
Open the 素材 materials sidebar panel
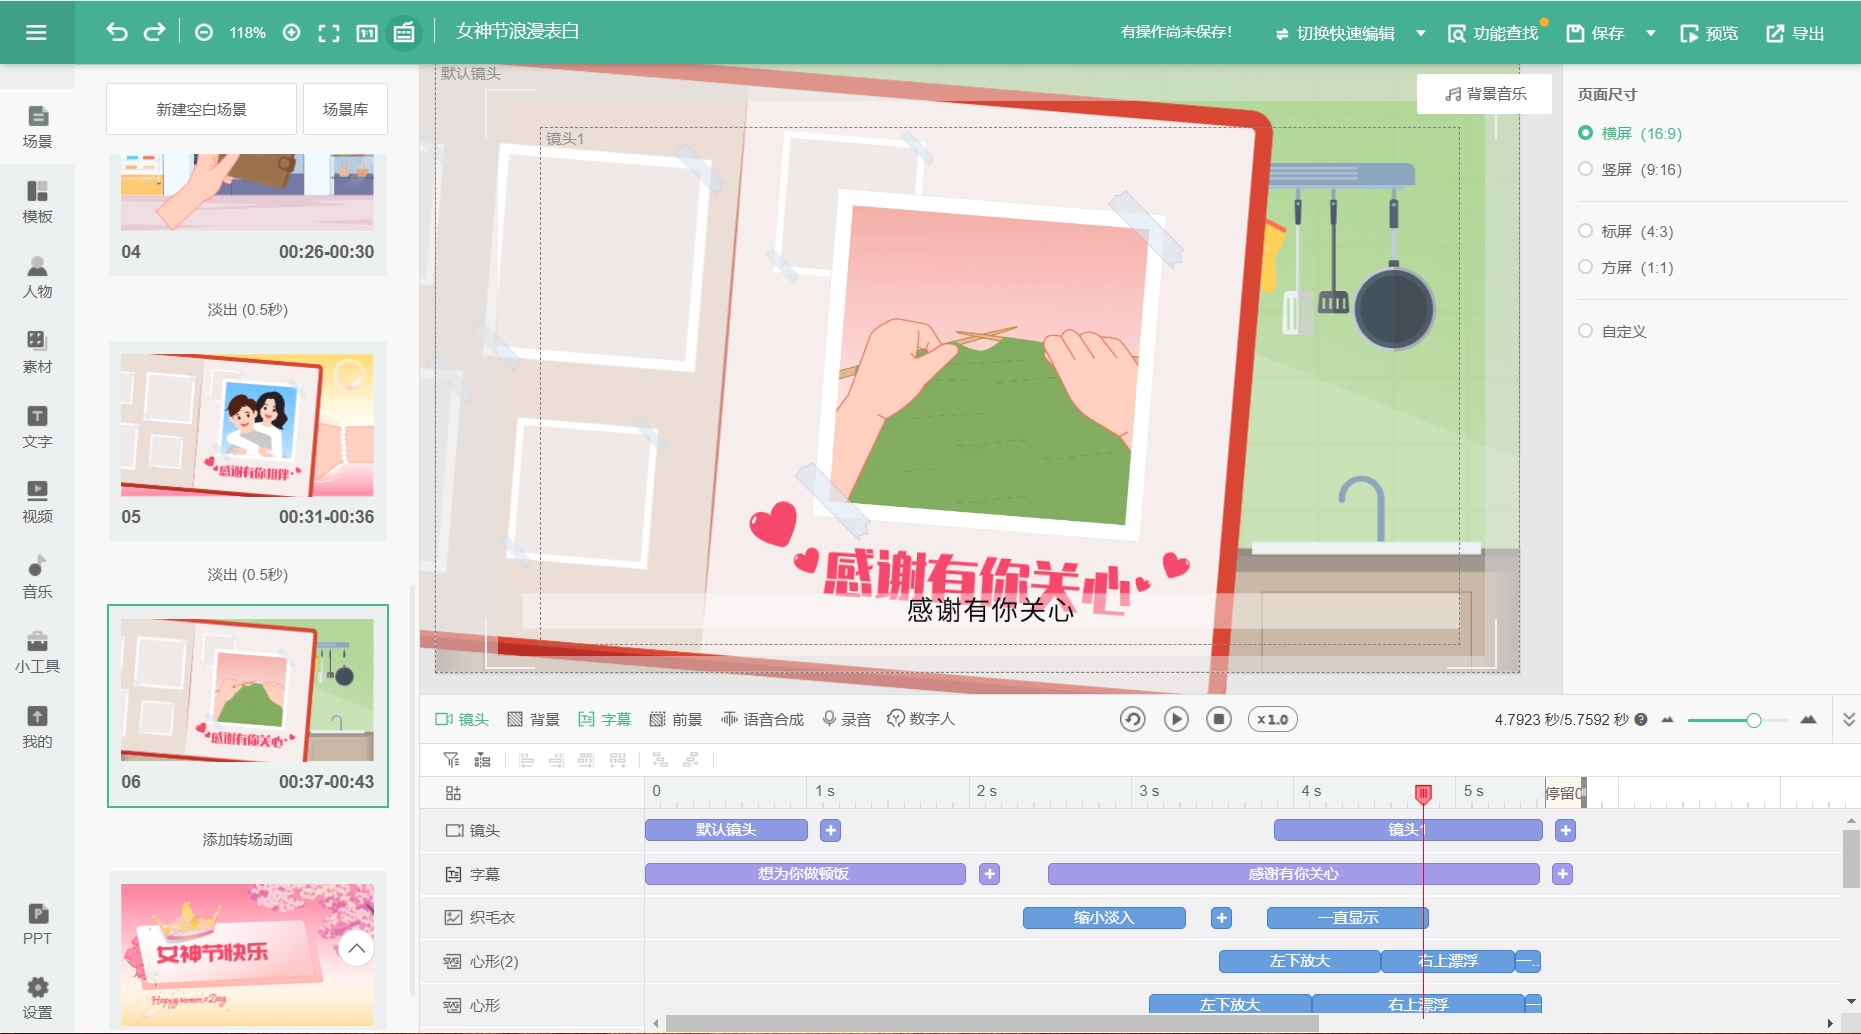(x=37, y=352)
